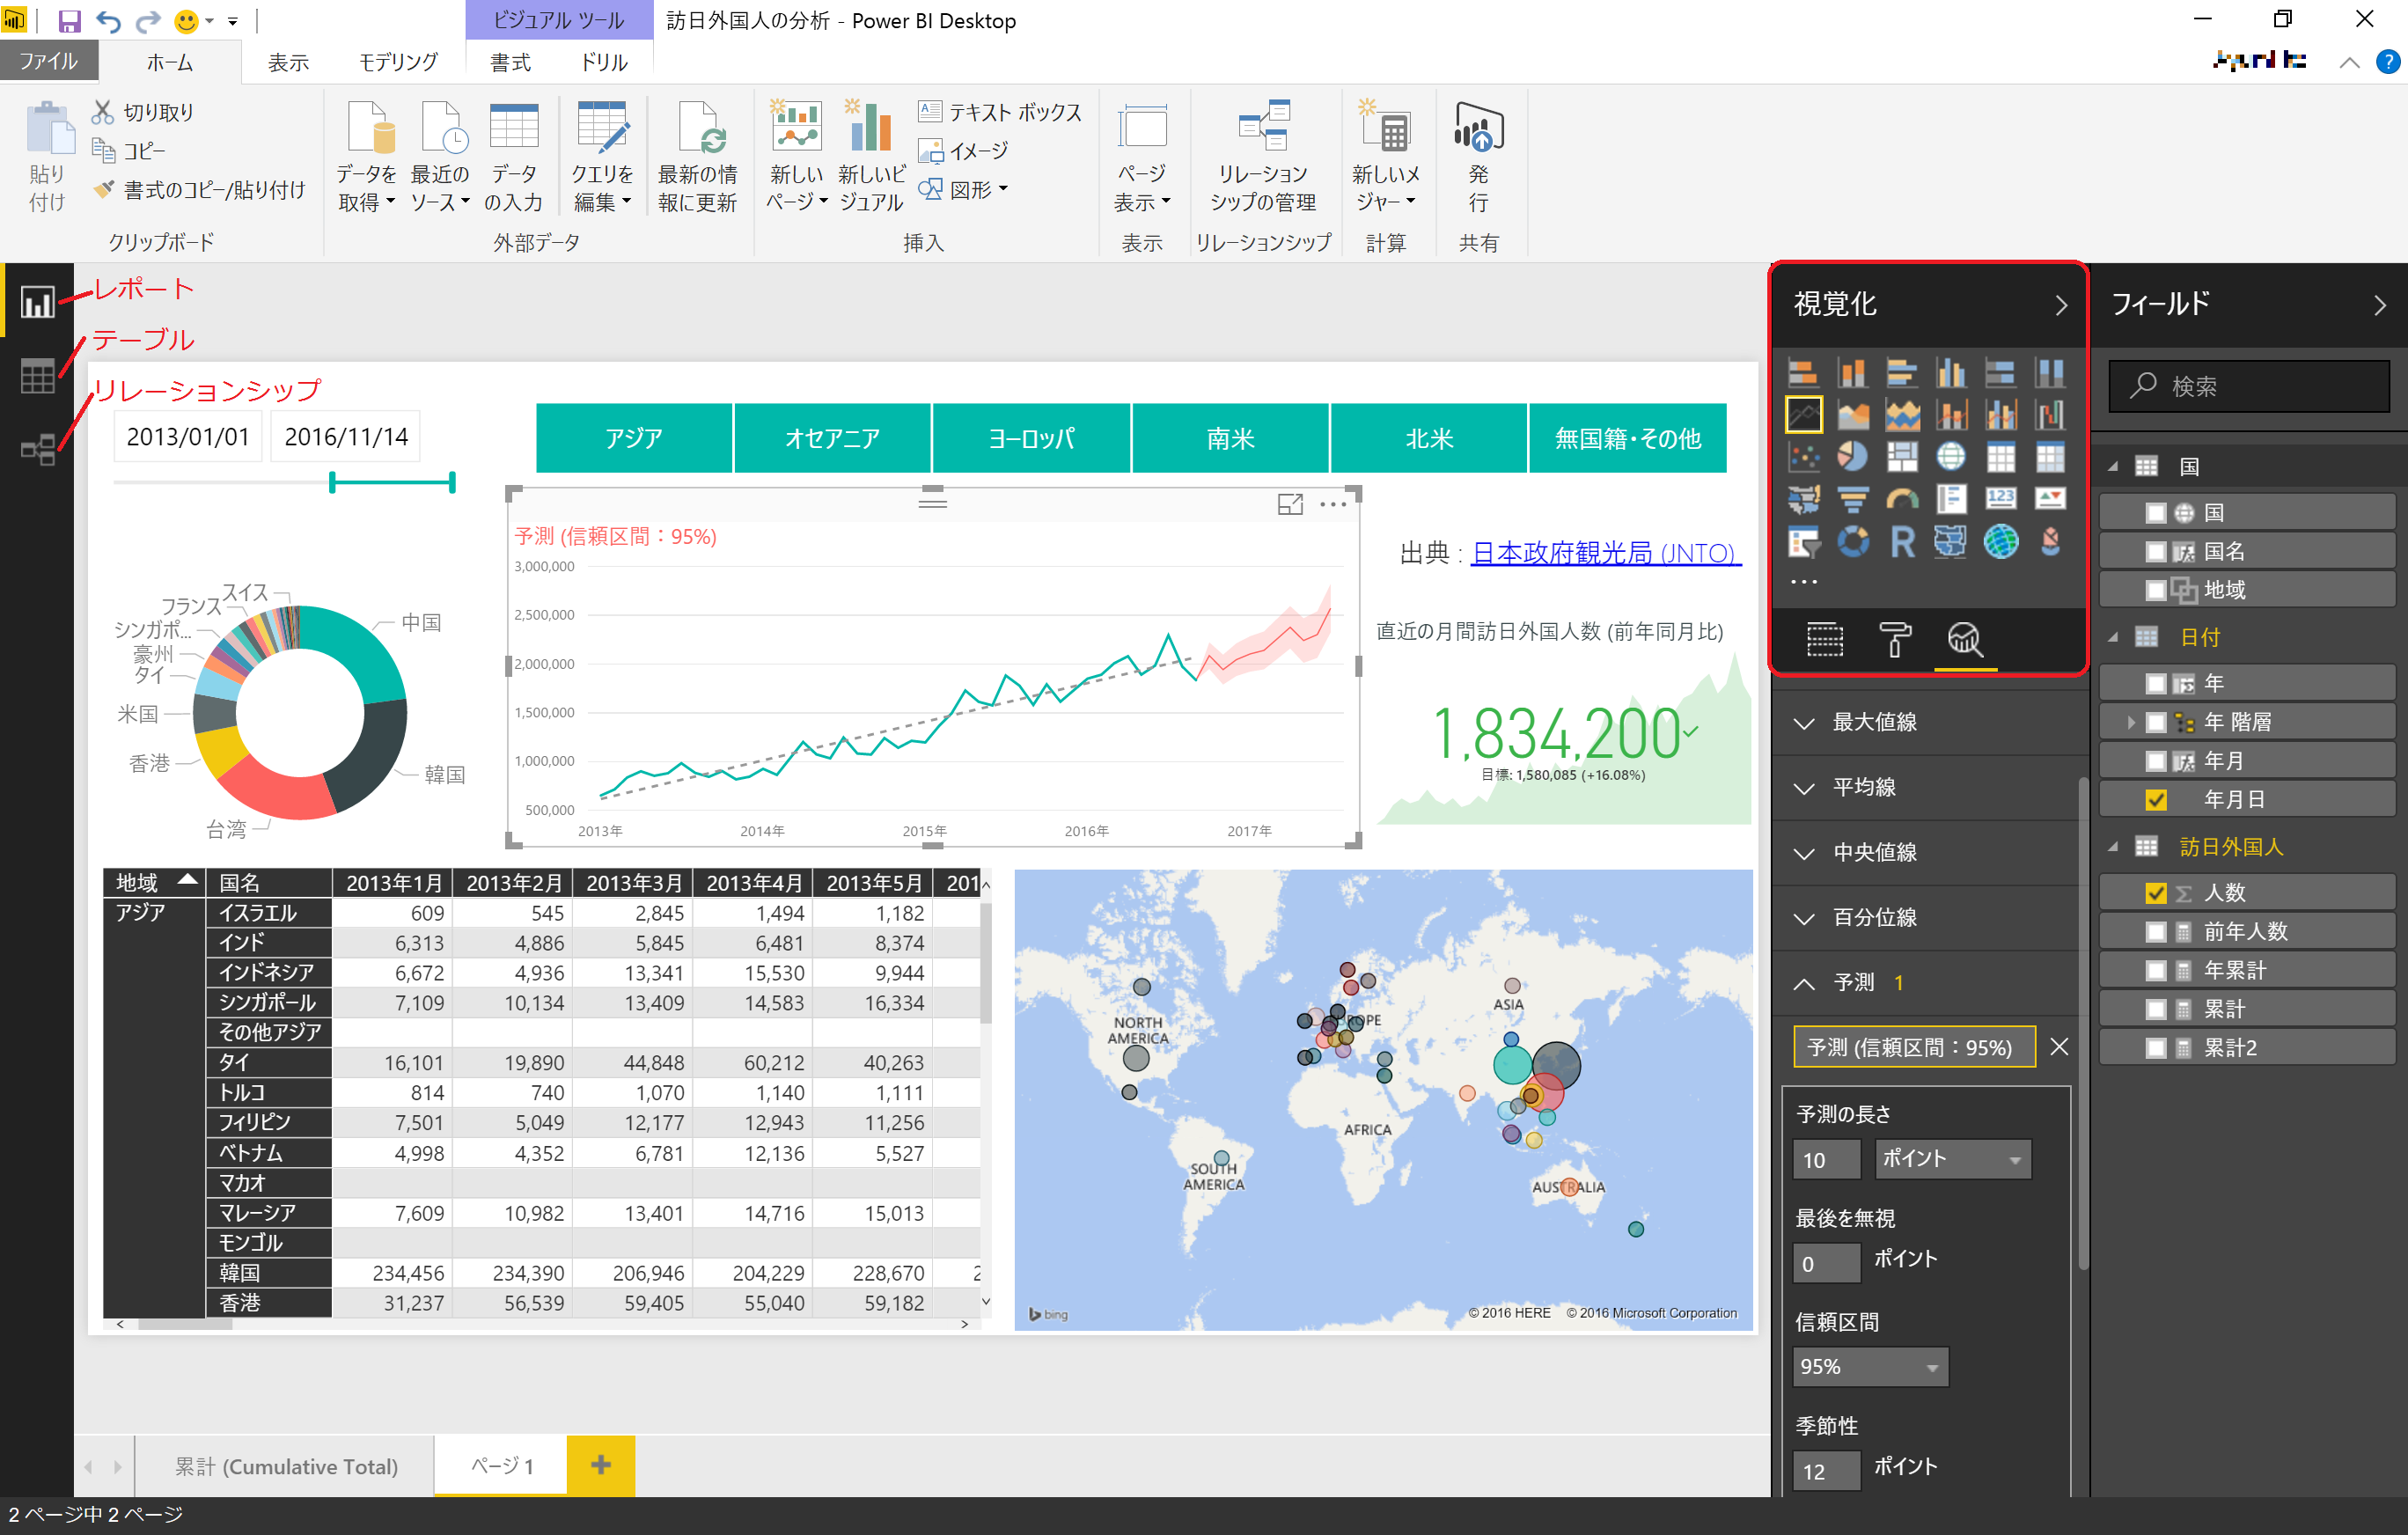Select the line chart visual
Viewport: 2408px width, 1535px height.
point(1803,414)
